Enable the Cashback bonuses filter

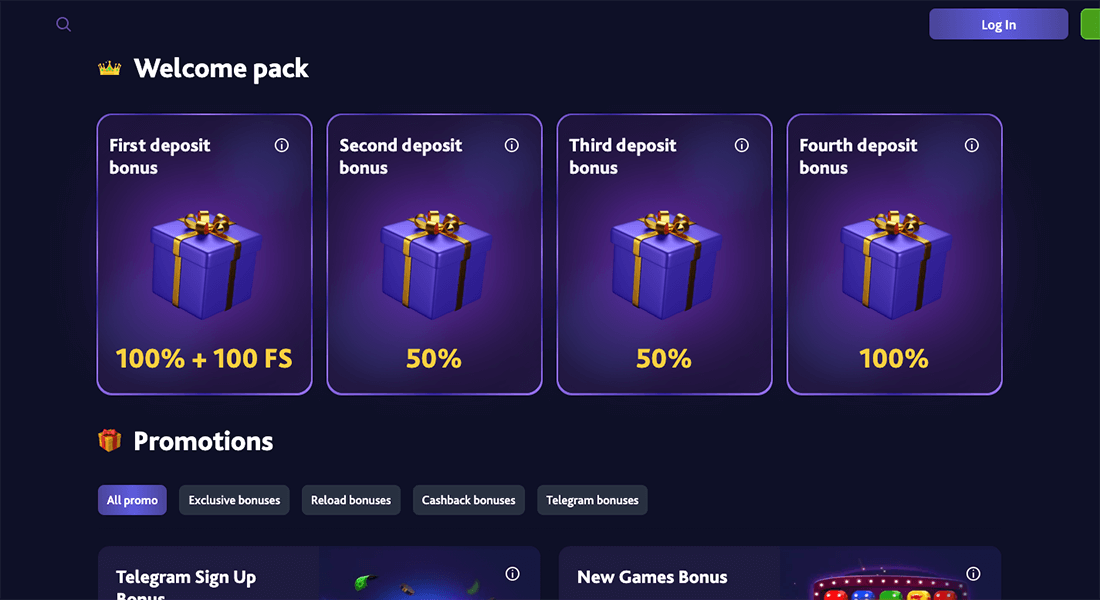click(468, 500)
